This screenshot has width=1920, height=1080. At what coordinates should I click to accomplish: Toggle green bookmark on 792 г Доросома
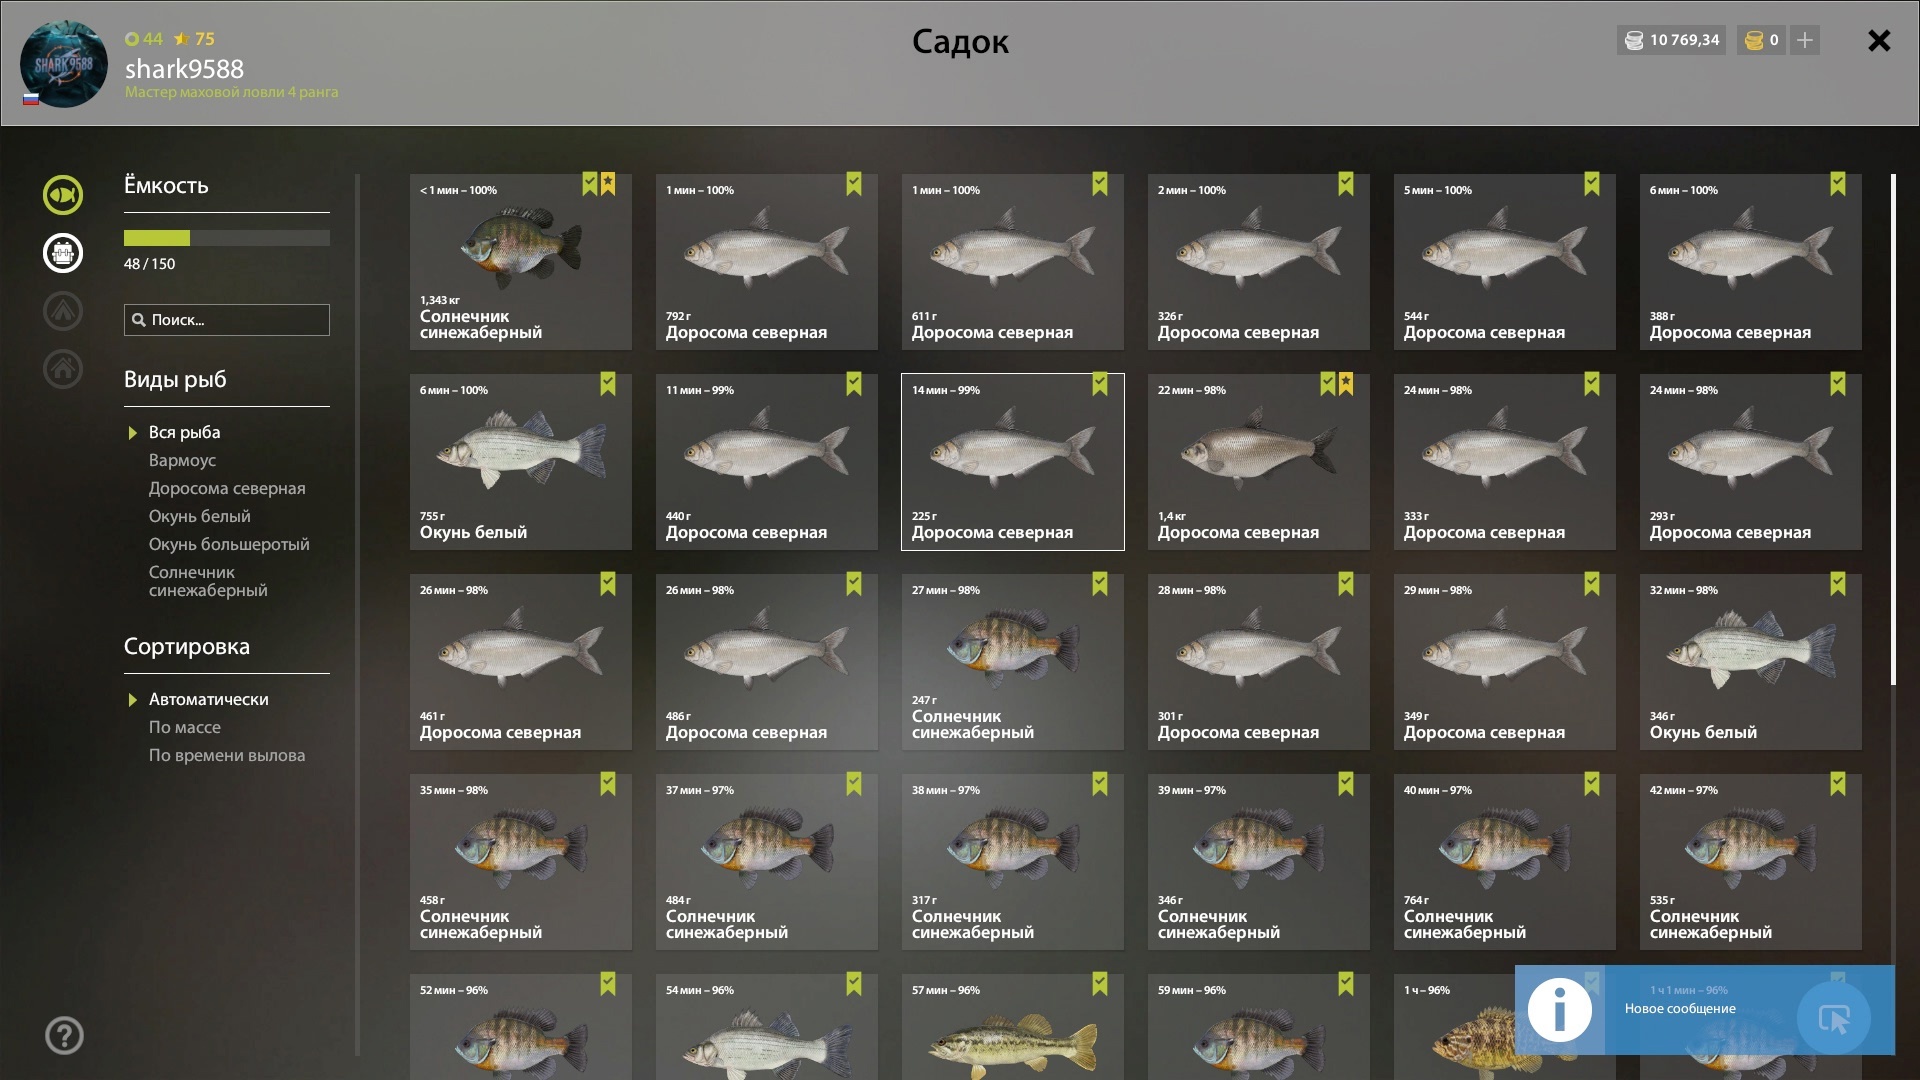point(854,184)
